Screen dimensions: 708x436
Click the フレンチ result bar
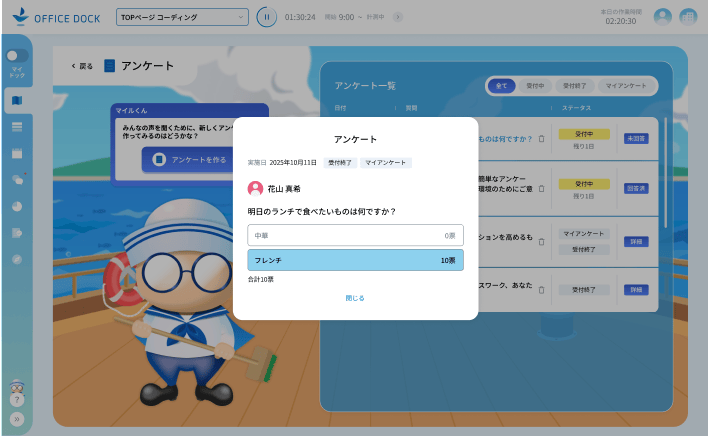click(355, 260)
